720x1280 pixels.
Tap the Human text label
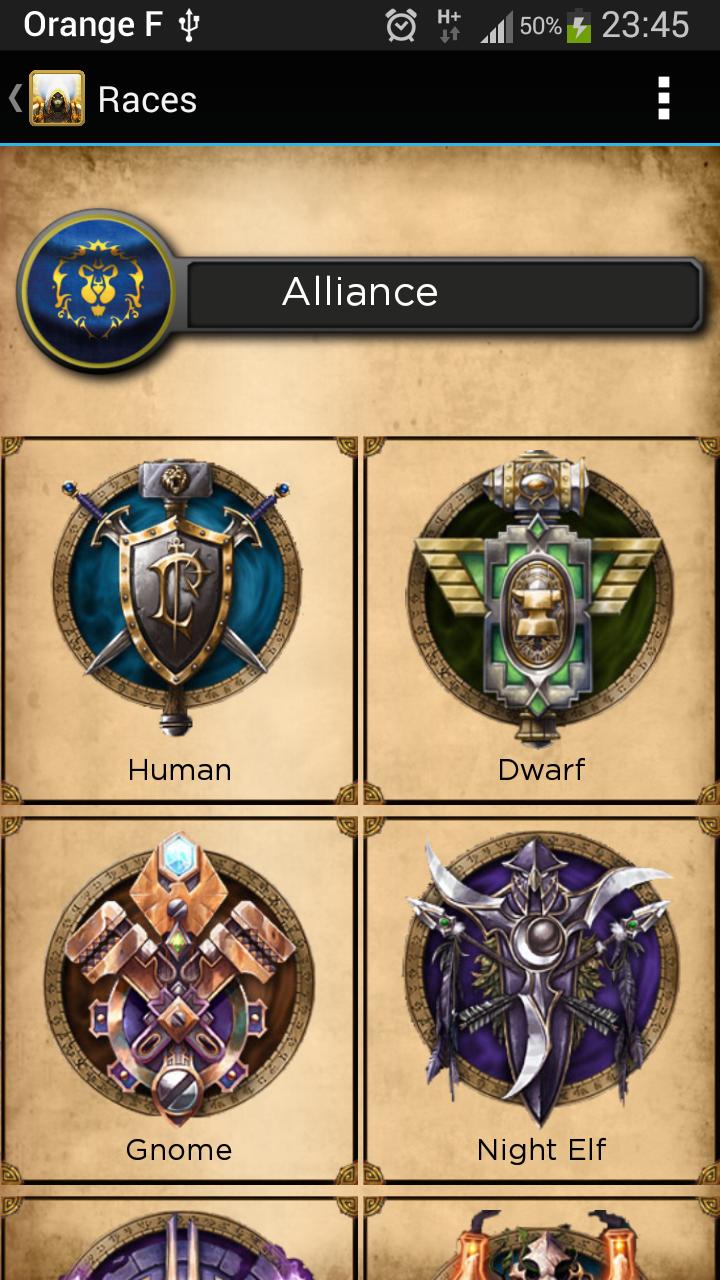coord(179,770)
